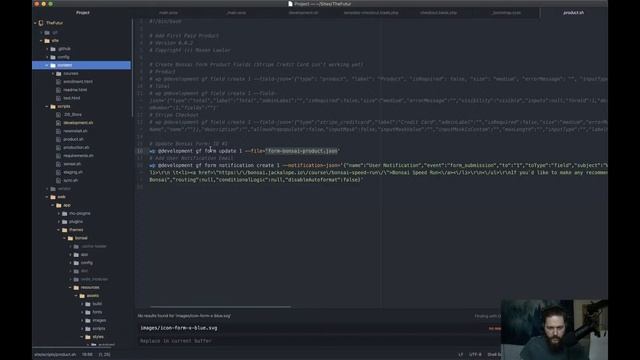Select the config folder nested inside bonsai
The height and width of the screenshot is (360, 640).
87,263
